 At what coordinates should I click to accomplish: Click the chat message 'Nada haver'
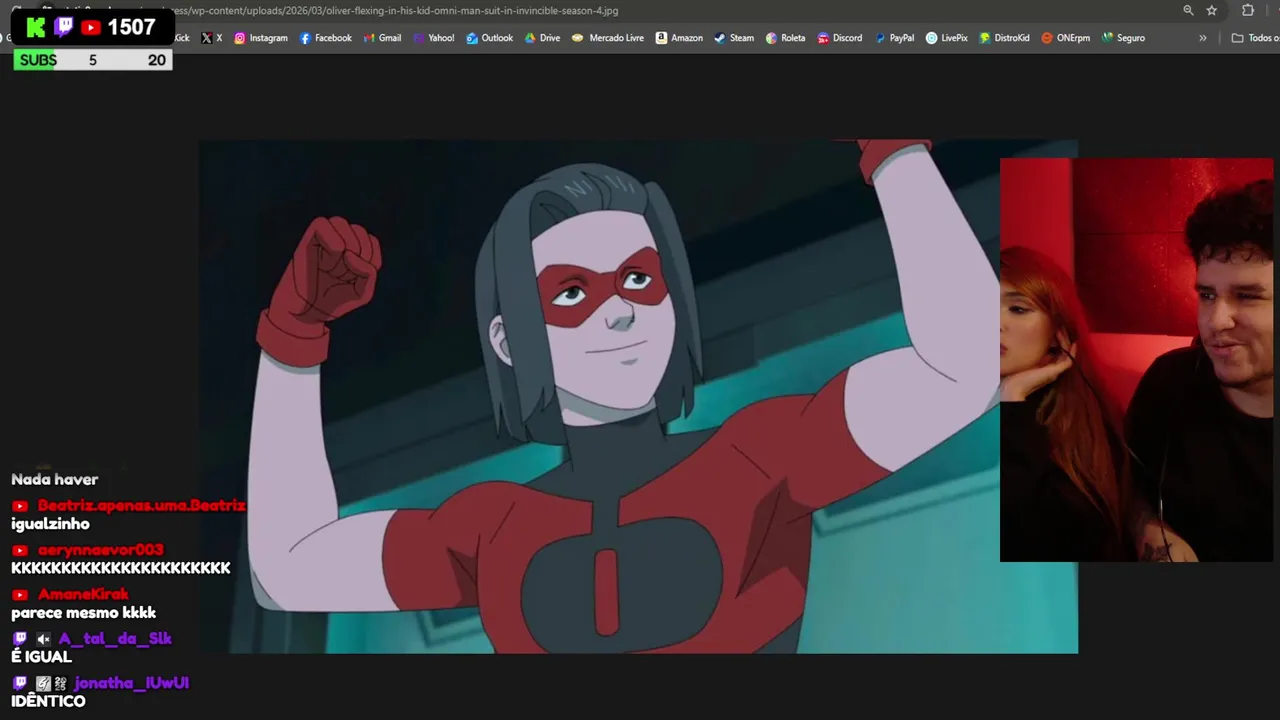54,479
